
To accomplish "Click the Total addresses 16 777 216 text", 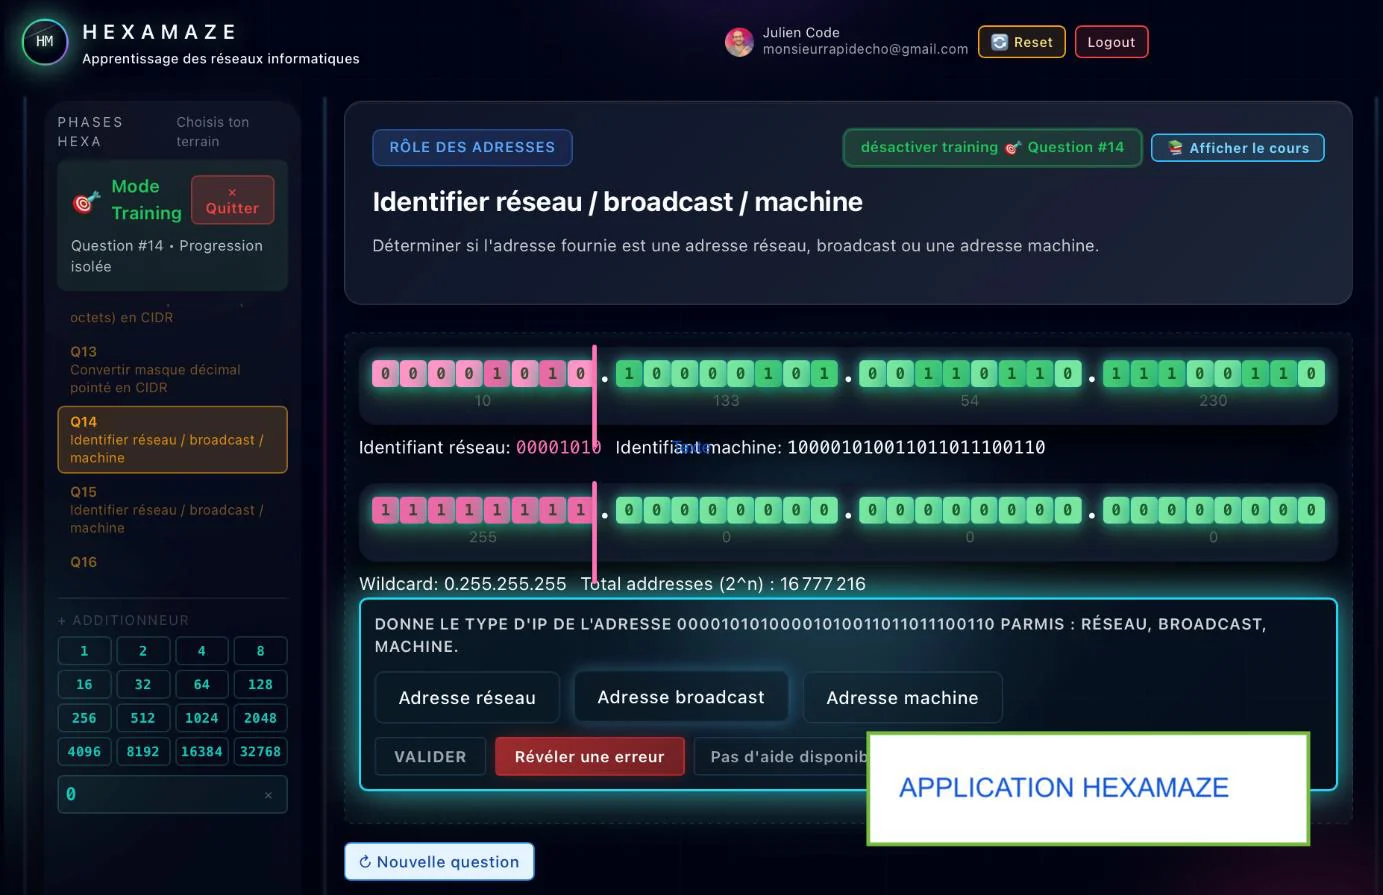I will (x=723, y=584).
